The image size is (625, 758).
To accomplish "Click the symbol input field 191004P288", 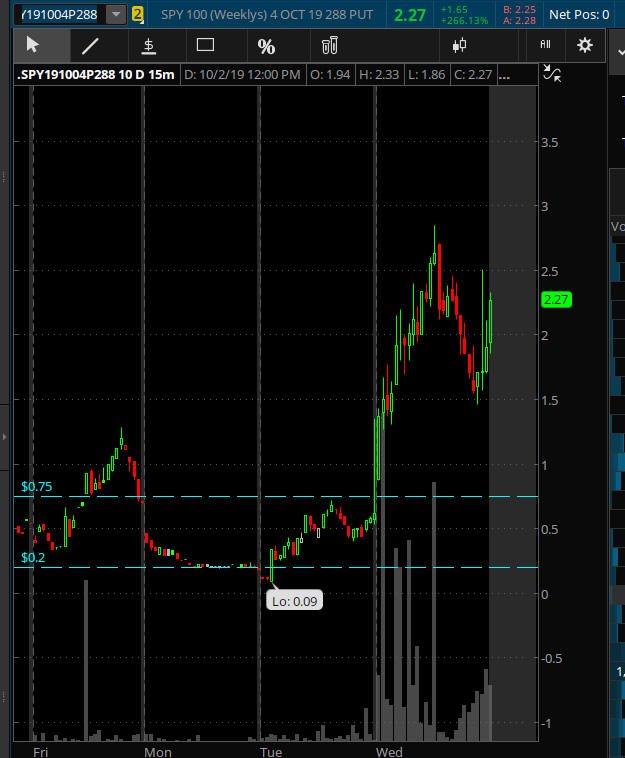I will [x=59, y=15].
